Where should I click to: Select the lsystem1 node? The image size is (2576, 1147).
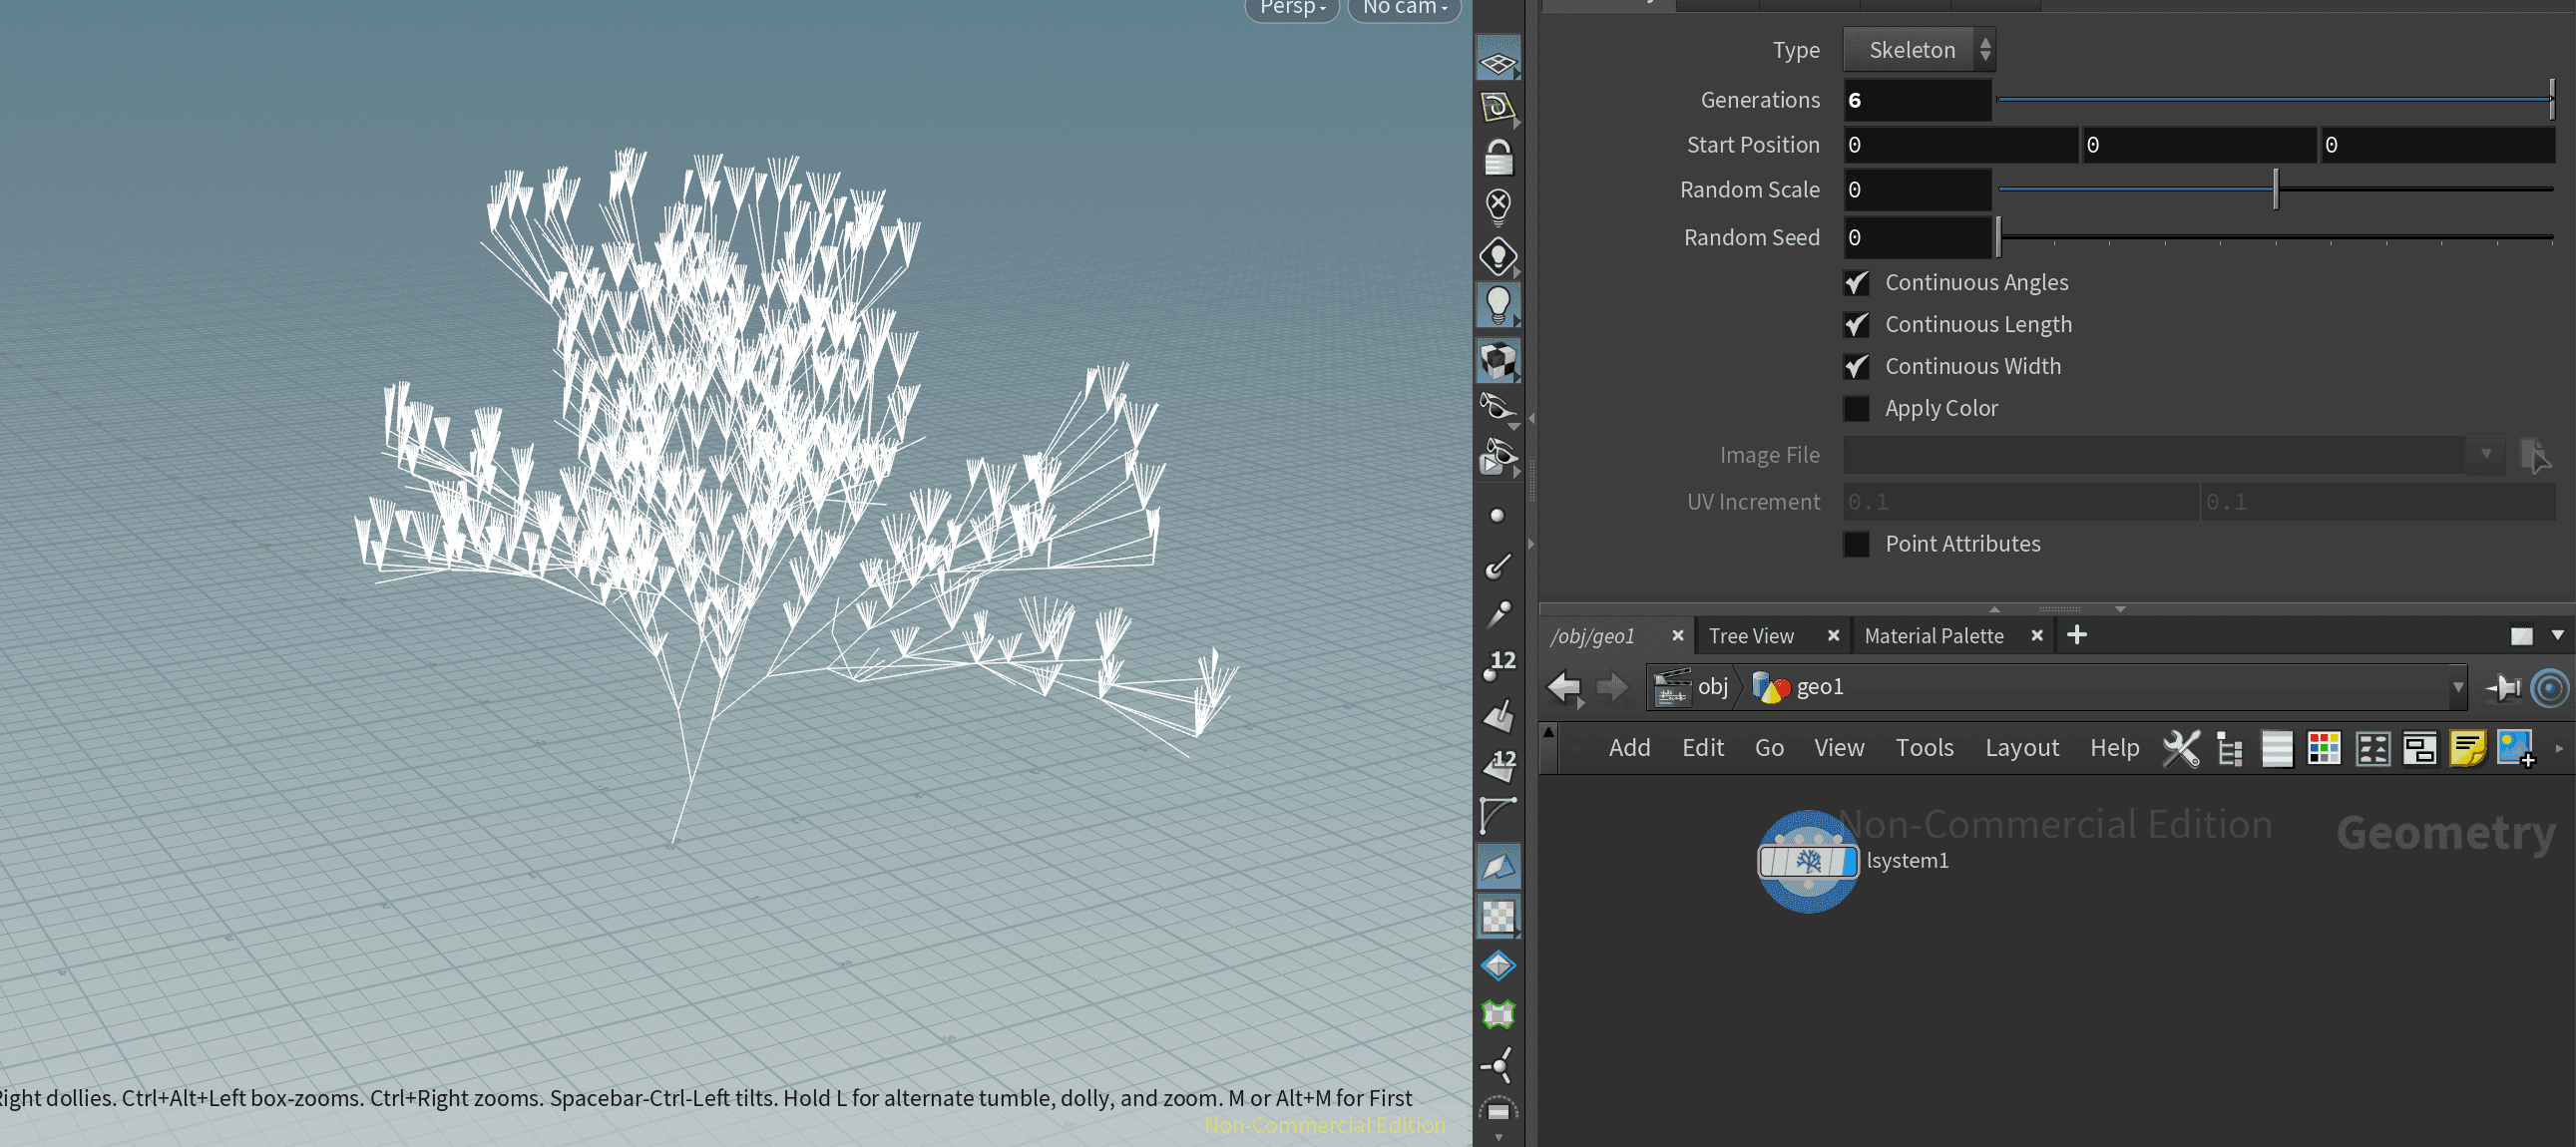(1808, 861)
